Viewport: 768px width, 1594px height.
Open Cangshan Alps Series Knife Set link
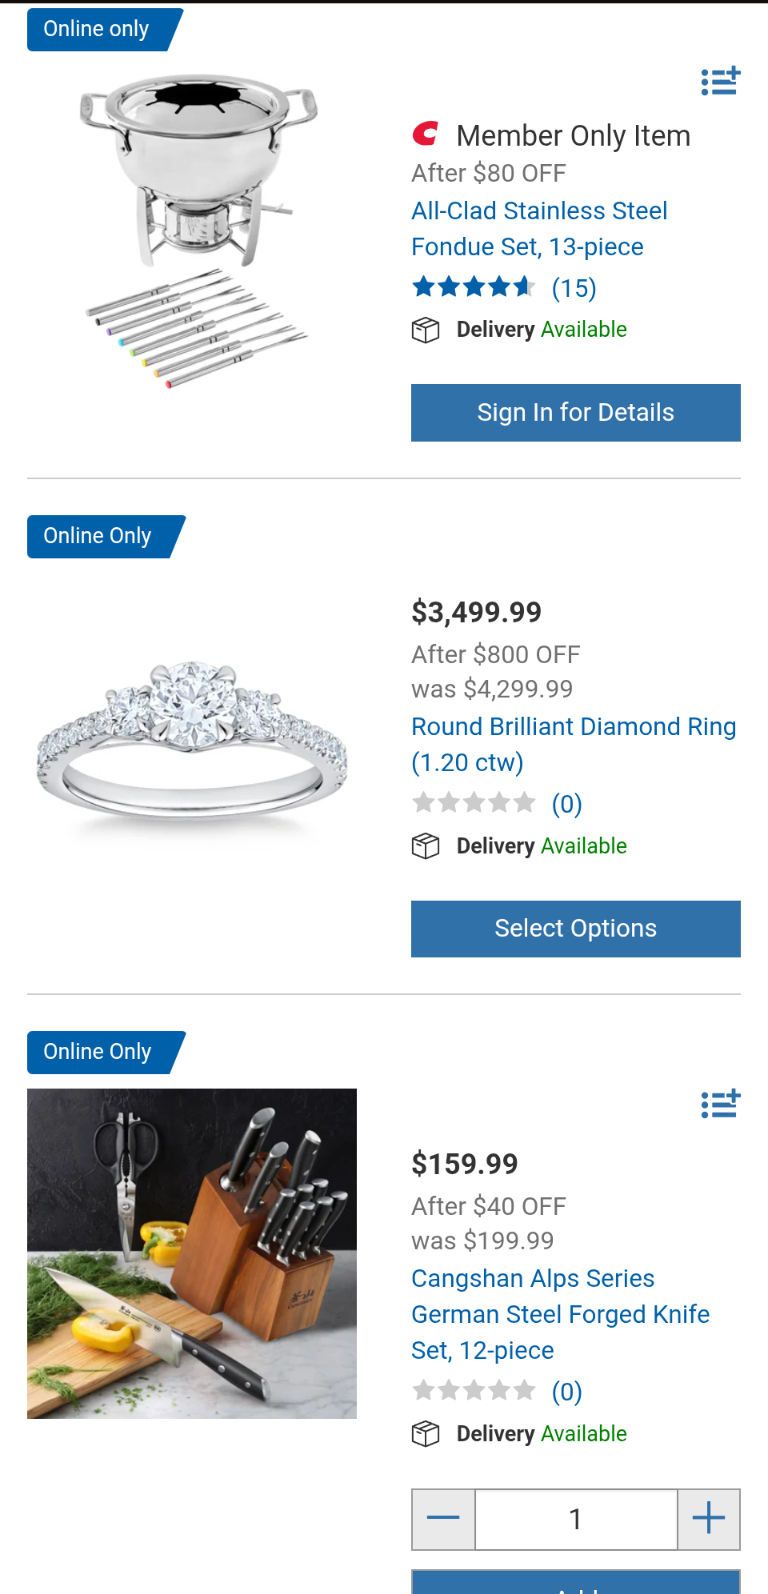(x=560, y=1314)
